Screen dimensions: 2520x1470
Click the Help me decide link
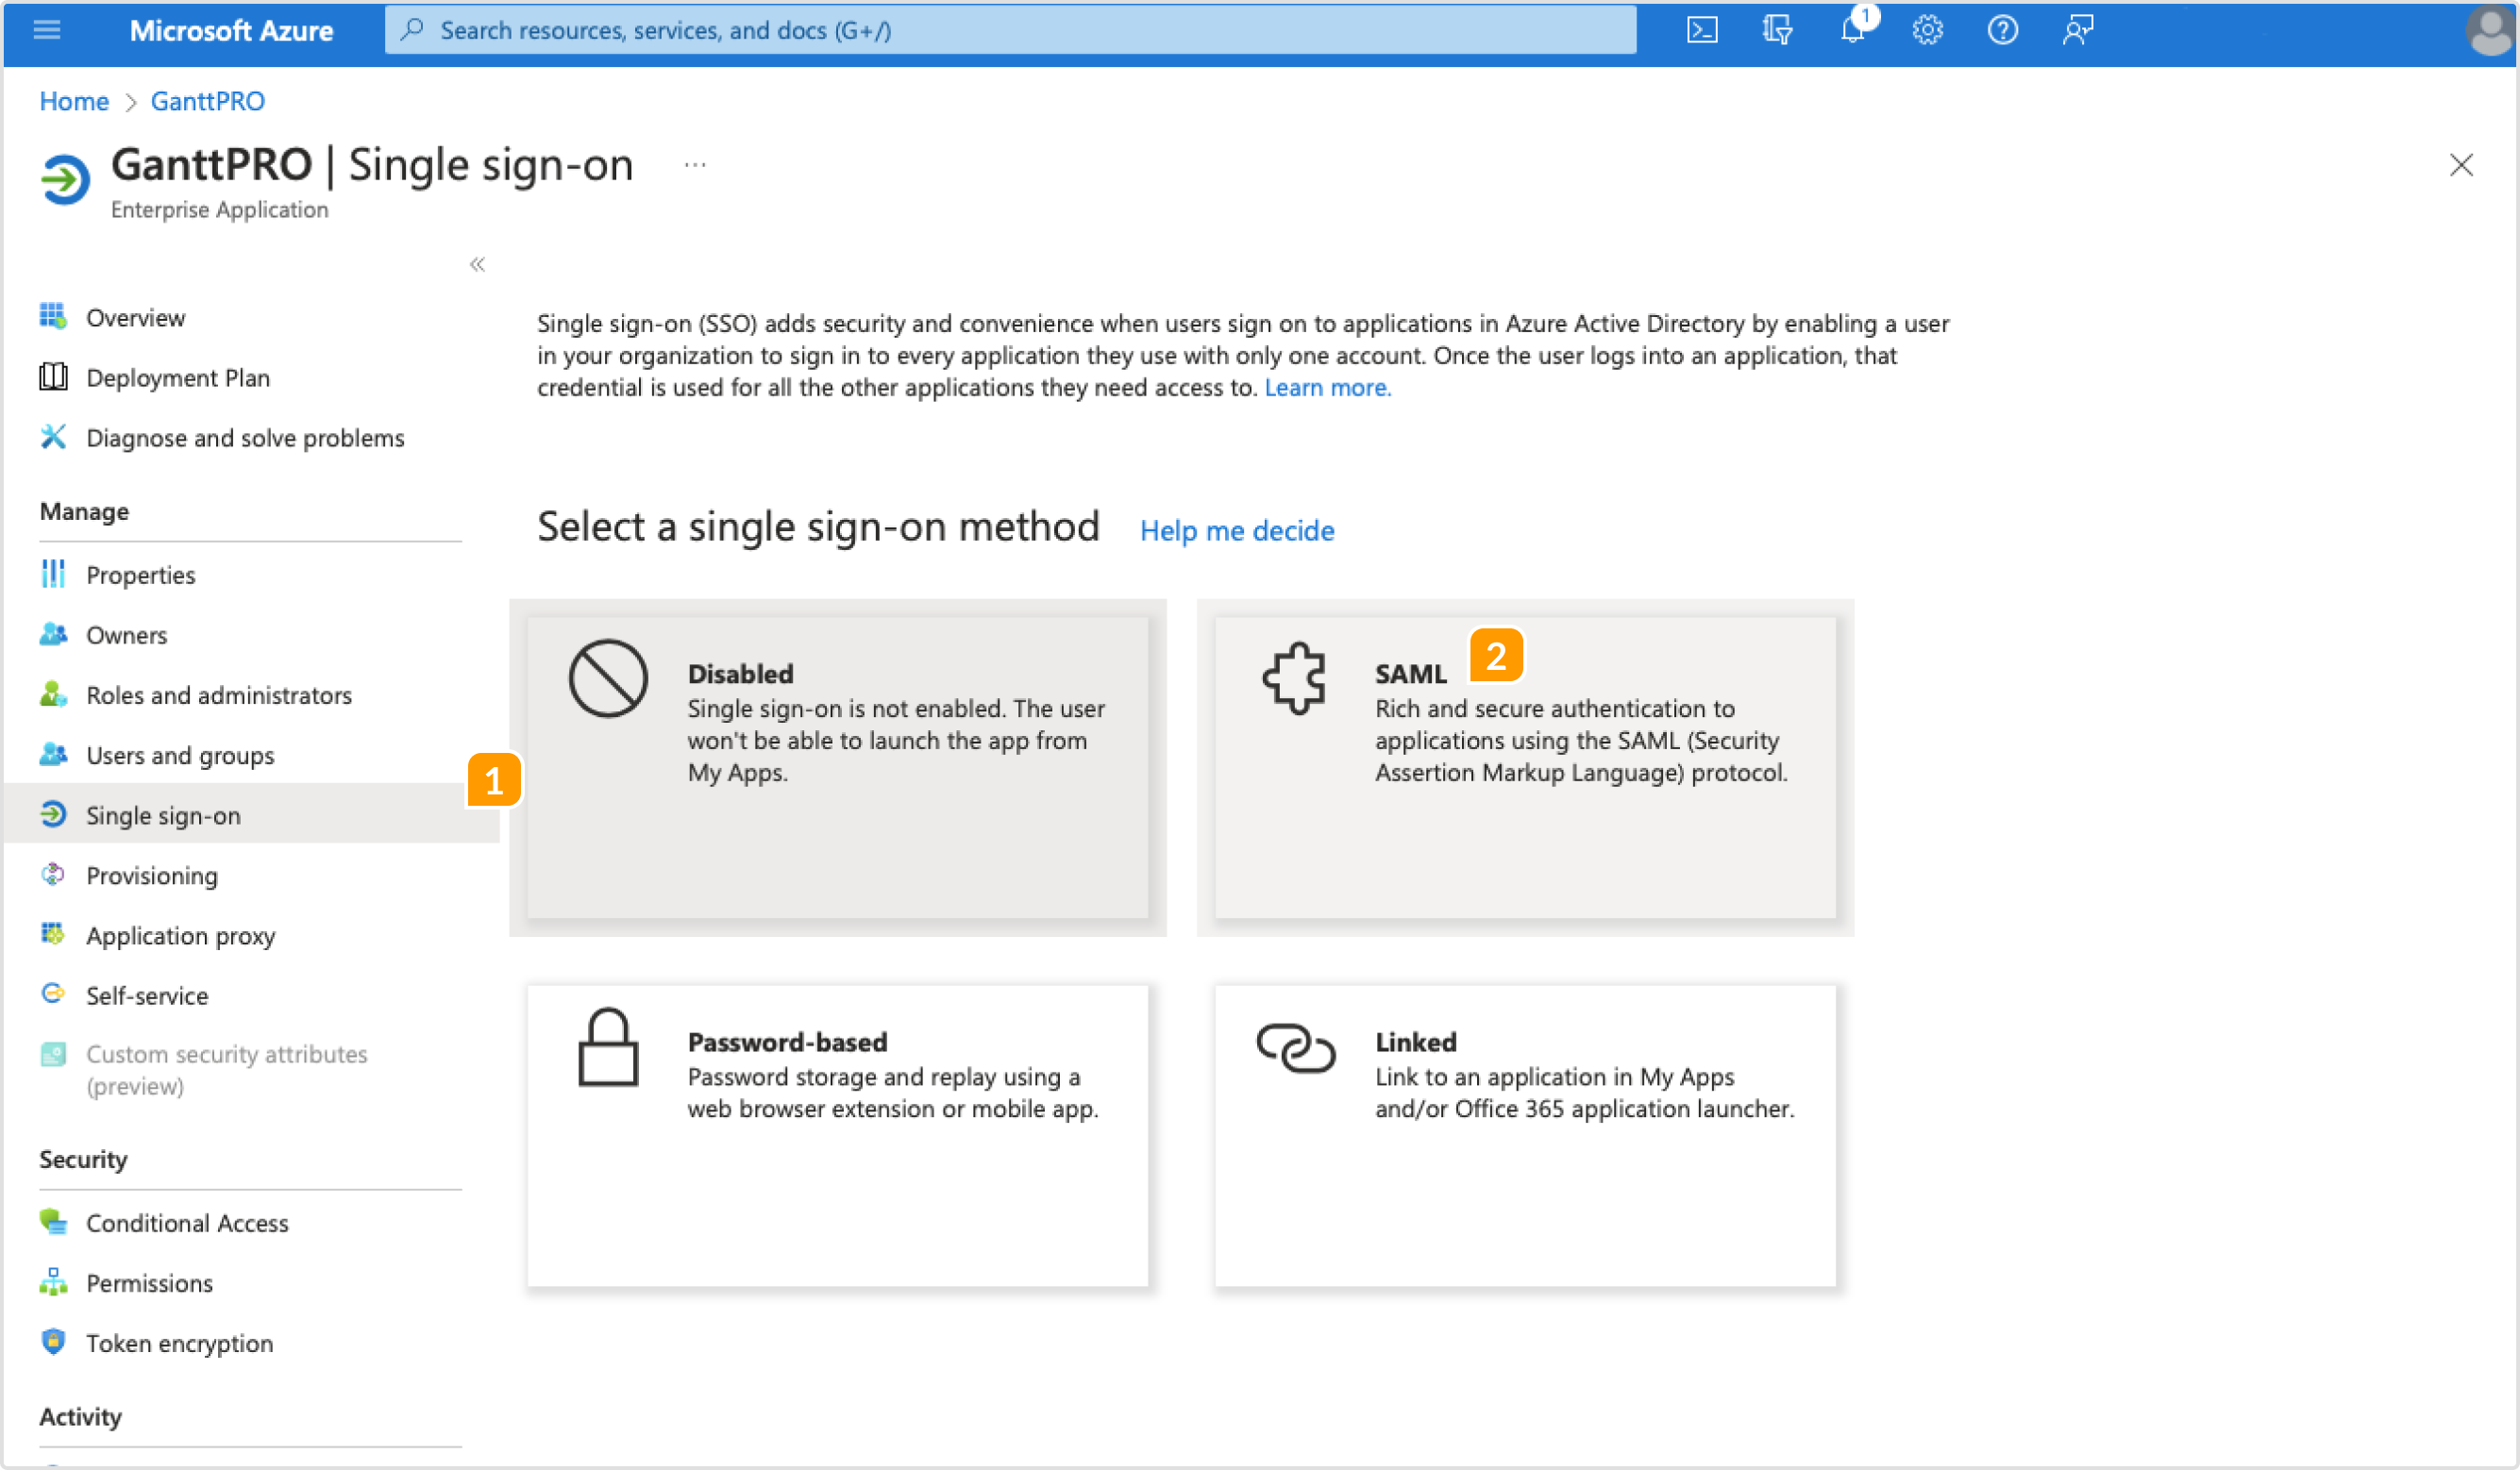pyautogui.click(x=1237, y=530)
